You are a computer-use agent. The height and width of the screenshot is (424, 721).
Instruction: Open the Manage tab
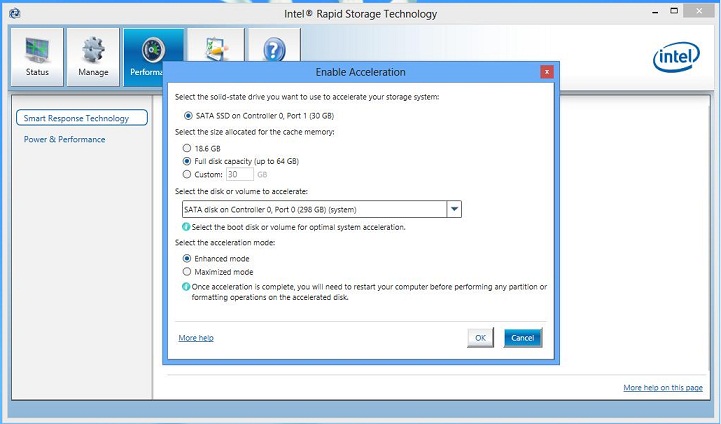93,57
